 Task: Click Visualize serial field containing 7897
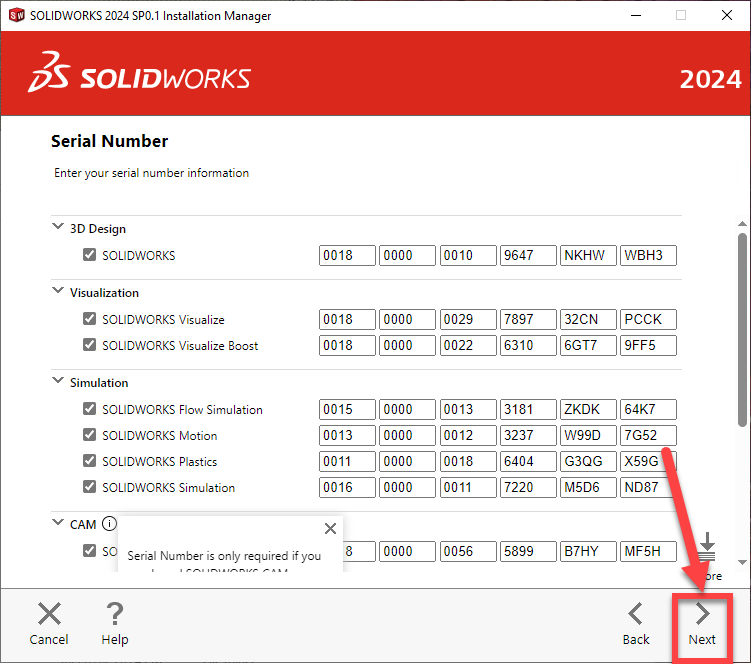coord(528,320)
